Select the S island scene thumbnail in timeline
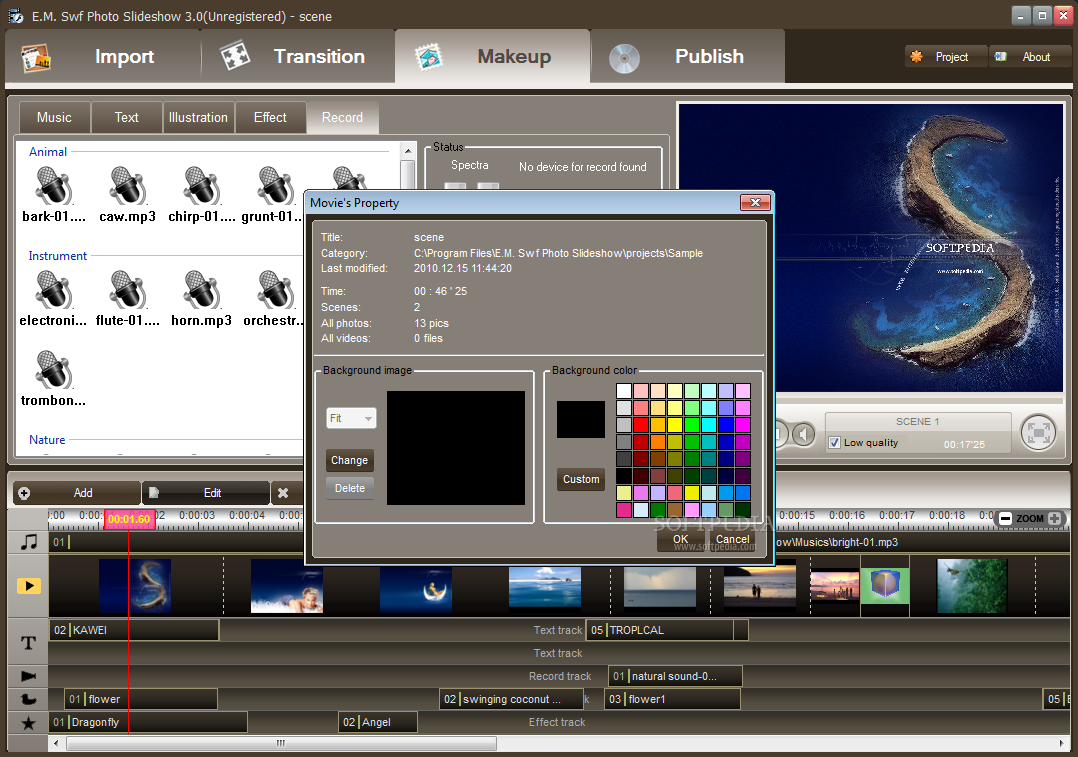This screenshot has height=757, width=1078. (x=135, y=586)
